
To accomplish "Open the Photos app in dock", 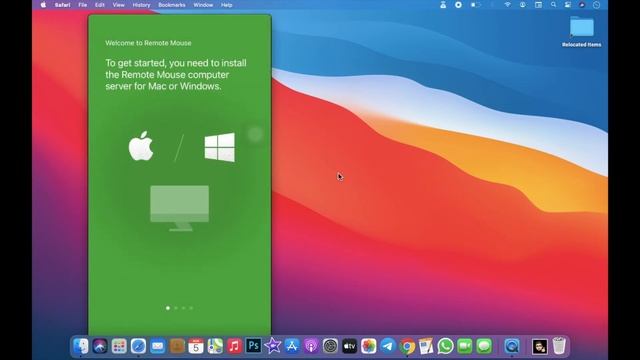I will 369,346.
